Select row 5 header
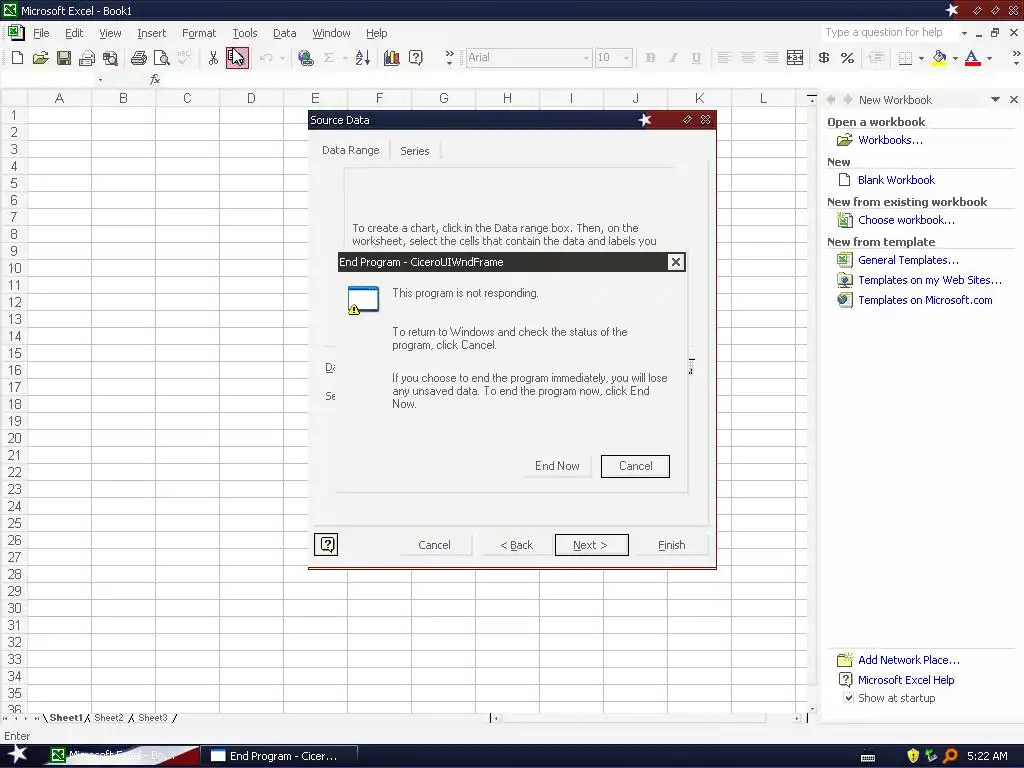The height and width of the screenshot is (768, 1024). tap(14, 184)
